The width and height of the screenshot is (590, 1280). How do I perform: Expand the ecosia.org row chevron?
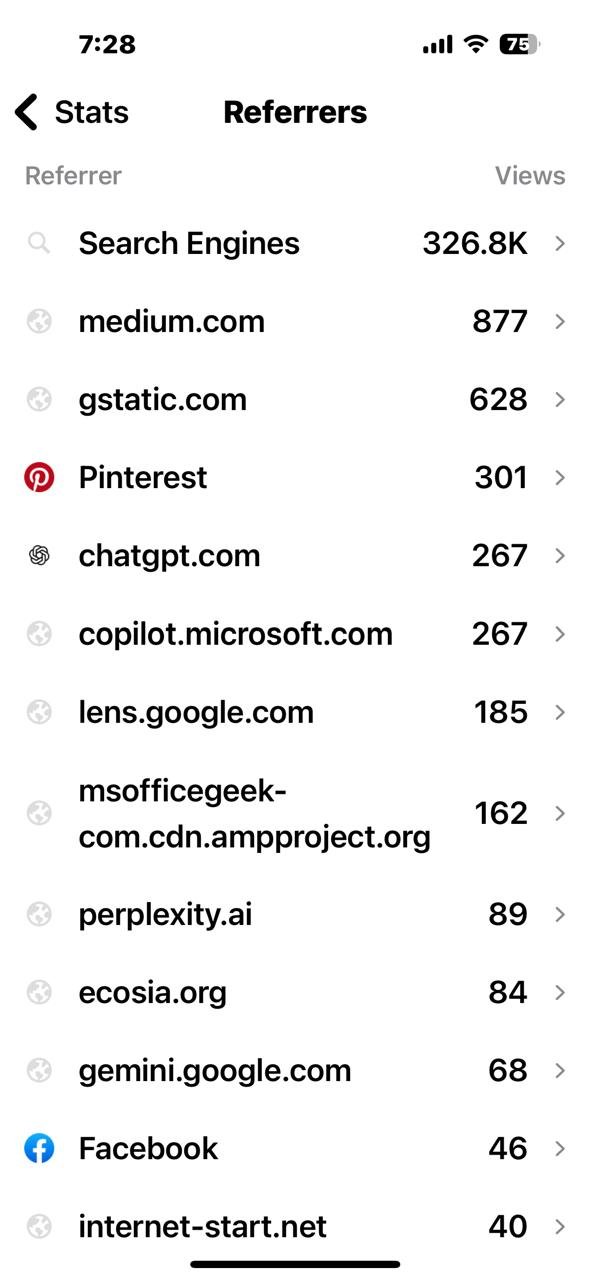tap(560, 992)
